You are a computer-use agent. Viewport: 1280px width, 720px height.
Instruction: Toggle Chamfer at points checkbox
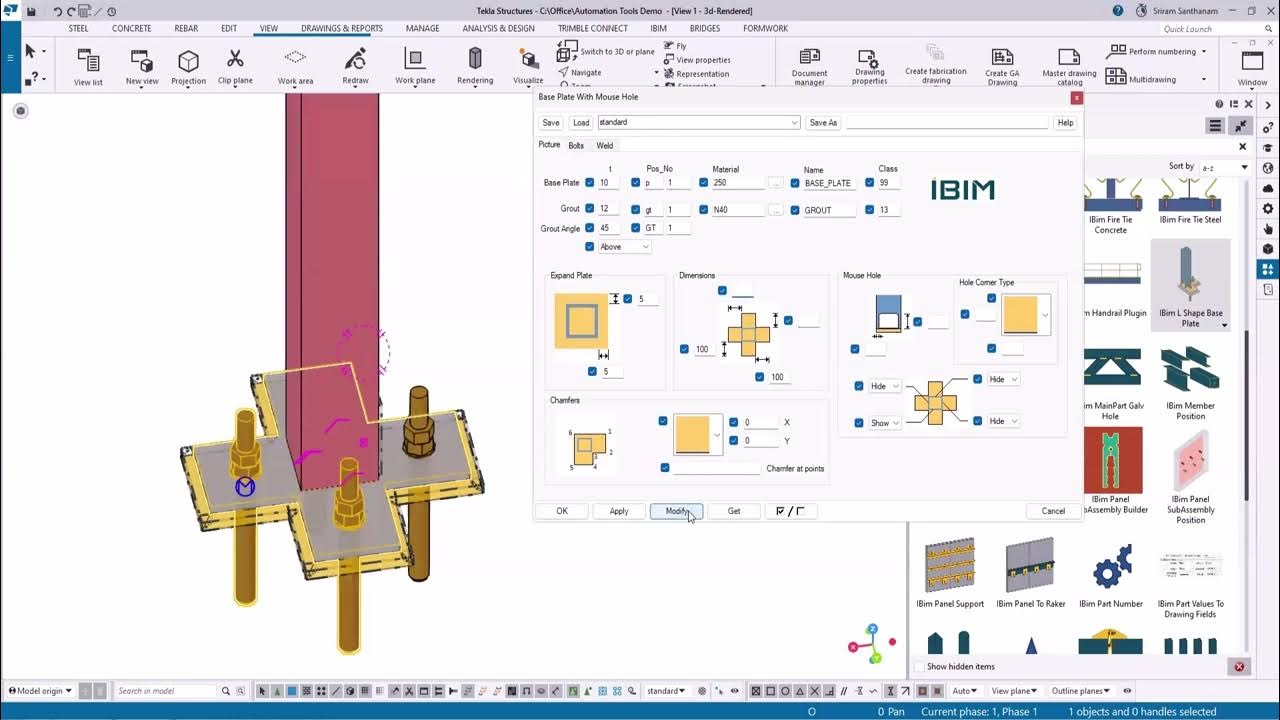[665, 468]
